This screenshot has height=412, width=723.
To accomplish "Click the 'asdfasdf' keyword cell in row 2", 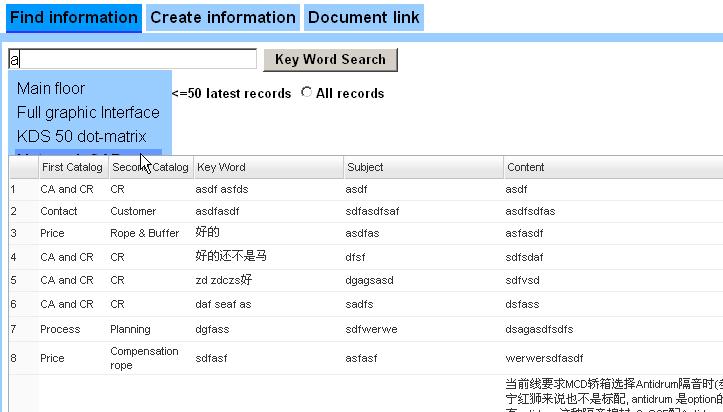I will pos(218,211).
